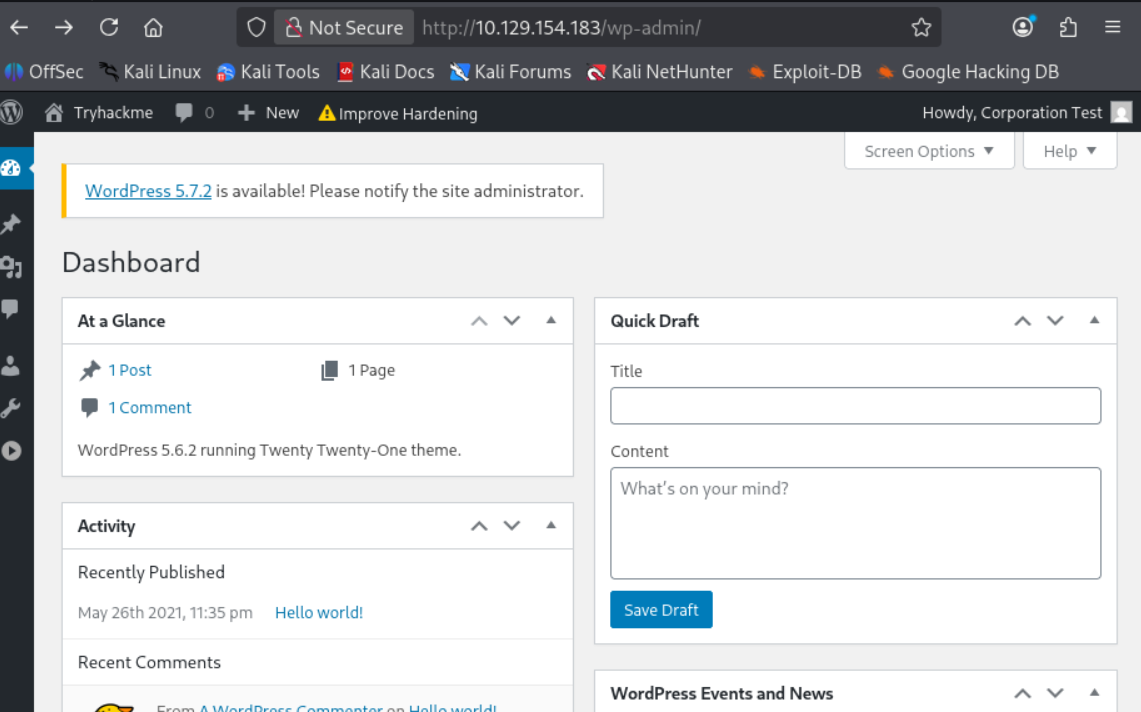Collapse WordPress Events and News panel

click(1094, 692)
